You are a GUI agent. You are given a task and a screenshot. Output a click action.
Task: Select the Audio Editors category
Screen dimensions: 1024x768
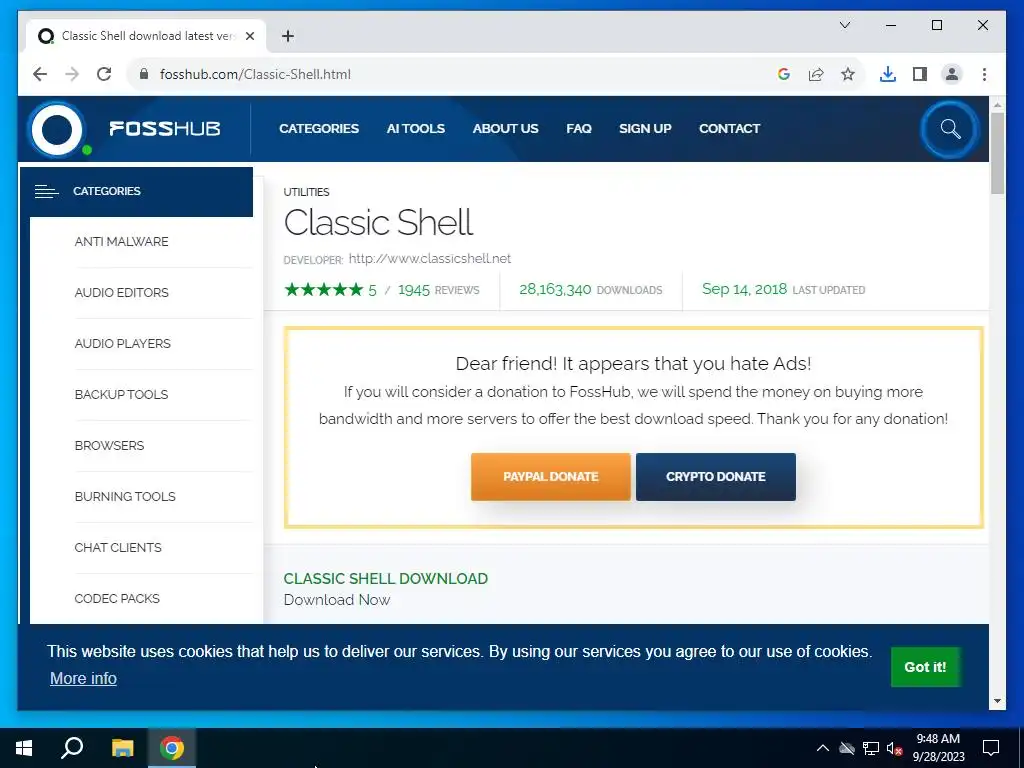[121, 293]
